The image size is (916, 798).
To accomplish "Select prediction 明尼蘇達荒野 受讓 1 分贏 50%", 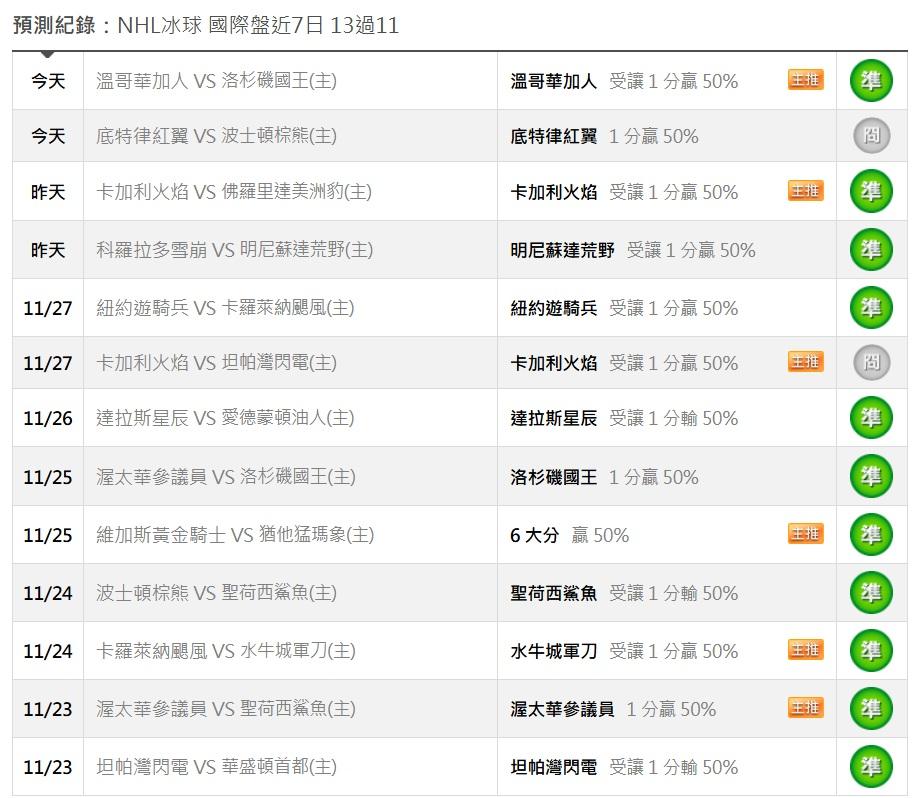I will (x=633, y=250).
